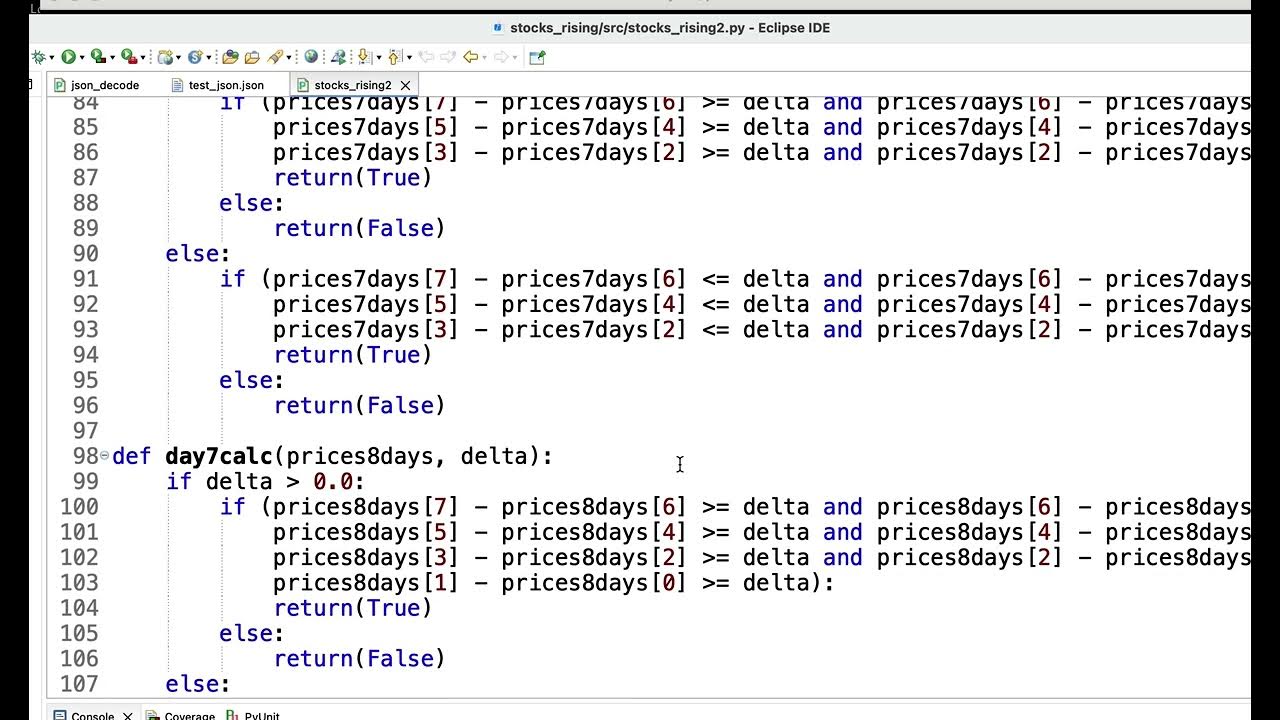Click the New Java Package icon
The width and height of the screenshot is (1280, 720).
[165, 57]
